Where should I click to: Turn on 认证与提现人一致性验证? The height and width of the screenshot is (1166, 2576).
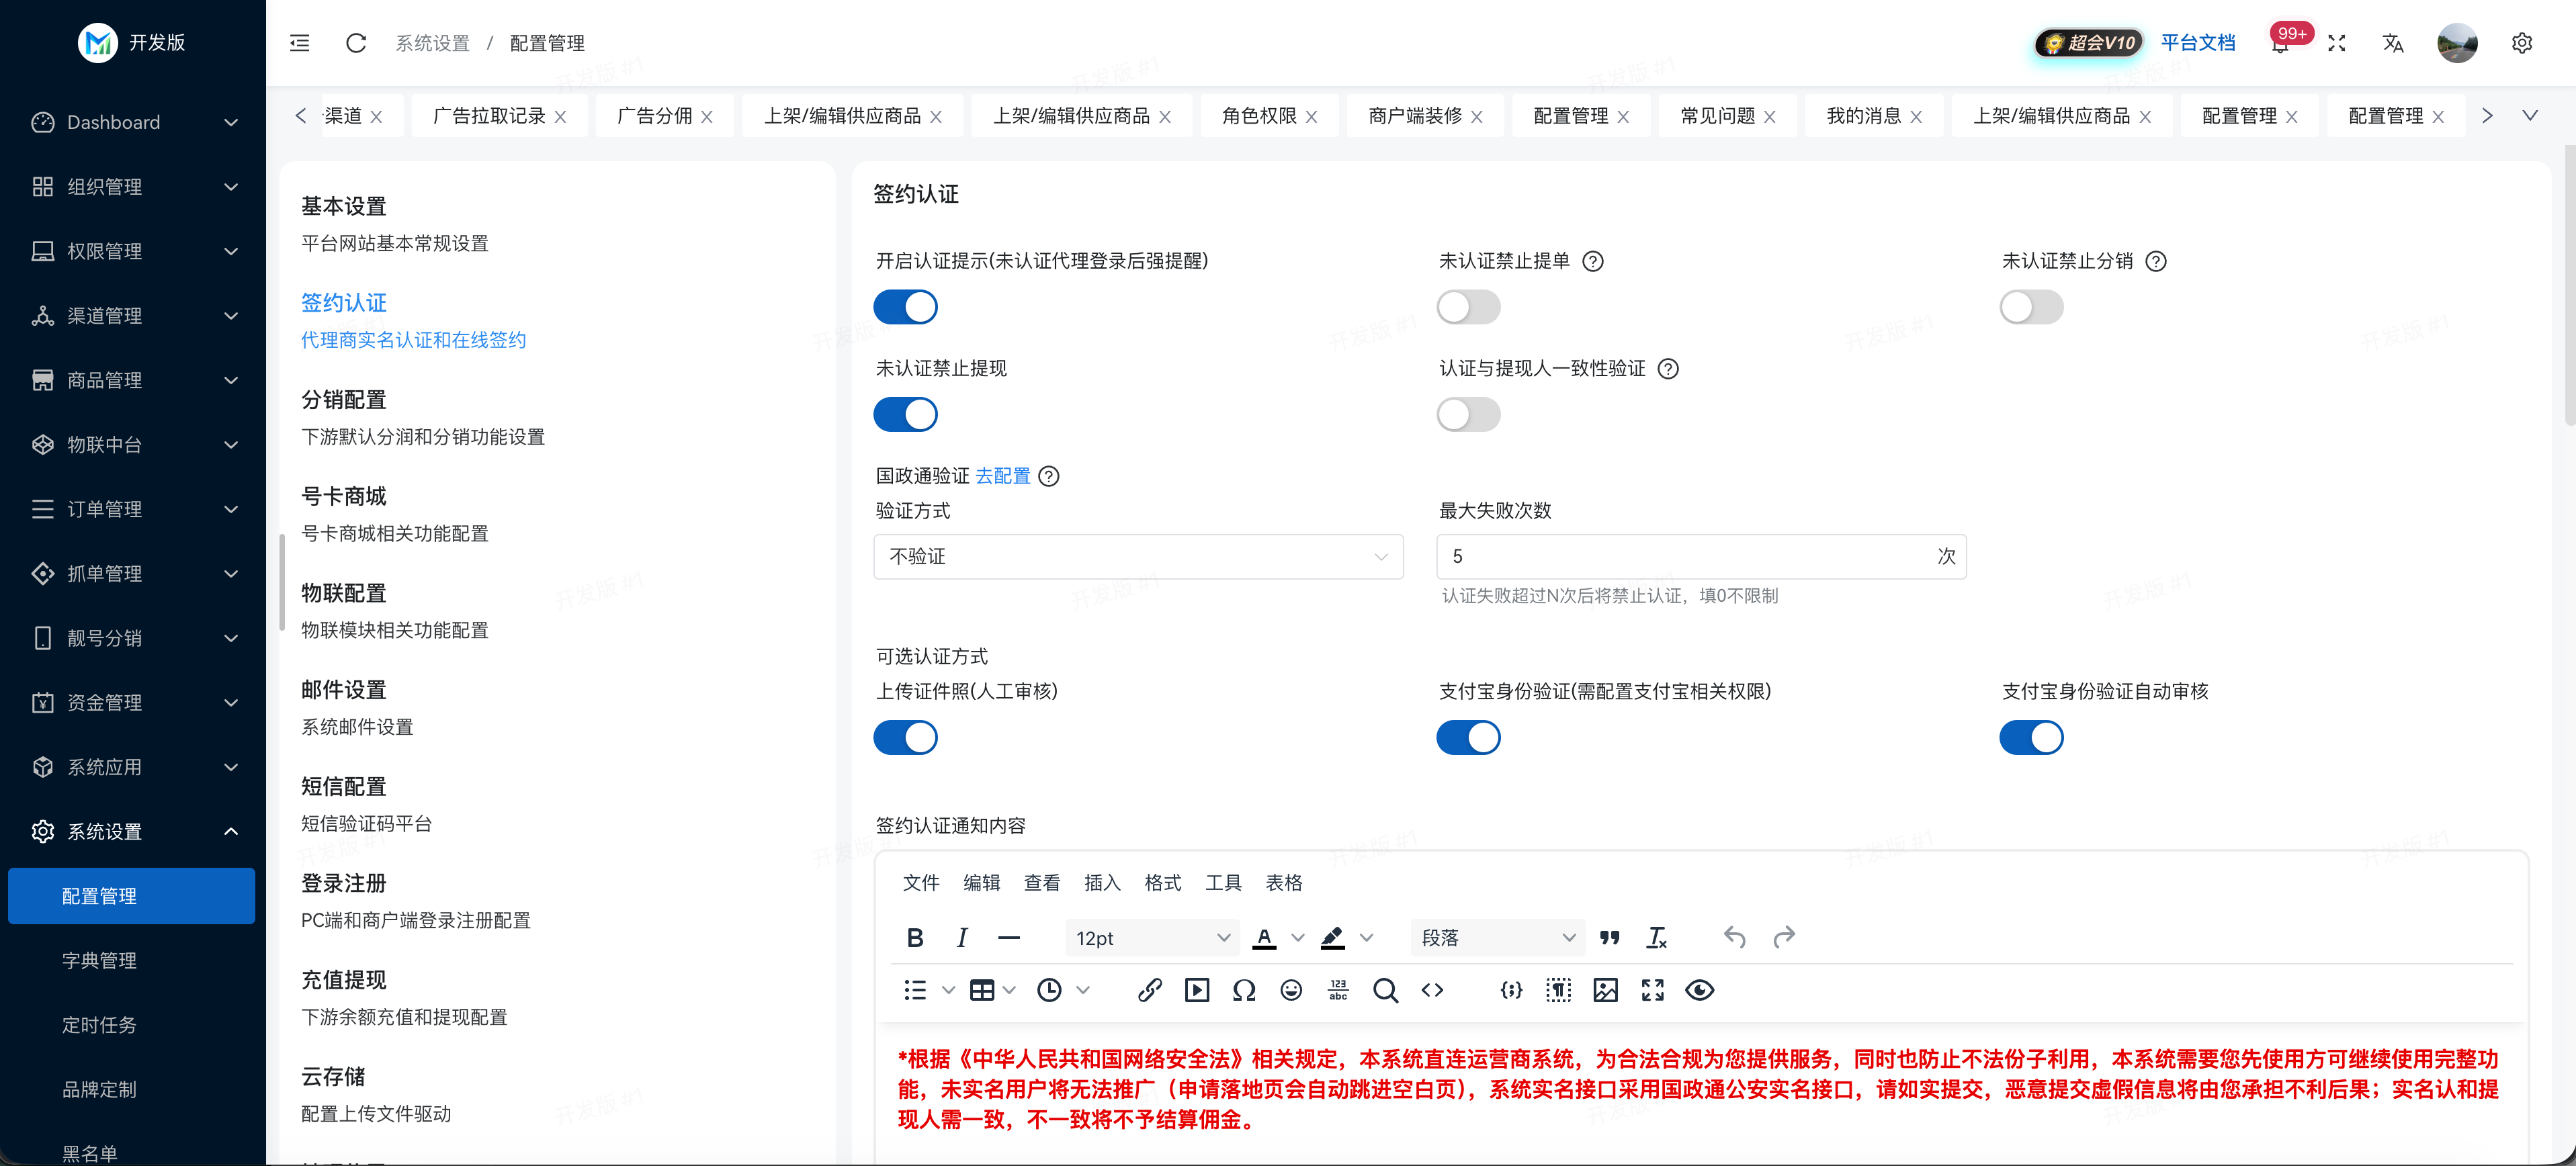[1467, 414]
